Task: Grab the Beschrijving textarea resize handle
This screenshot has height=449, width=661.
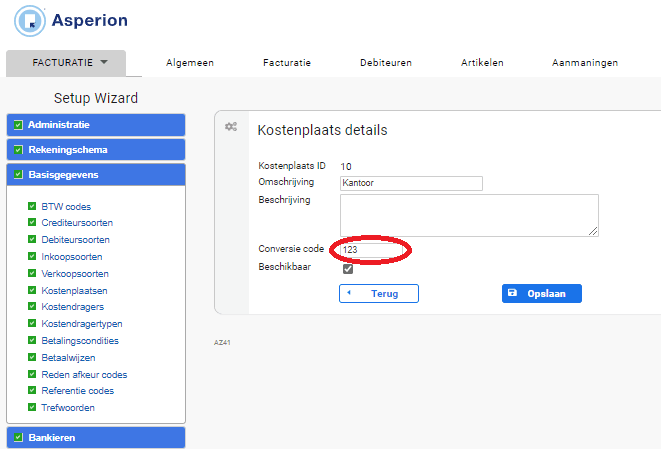Action: [593, 231]
